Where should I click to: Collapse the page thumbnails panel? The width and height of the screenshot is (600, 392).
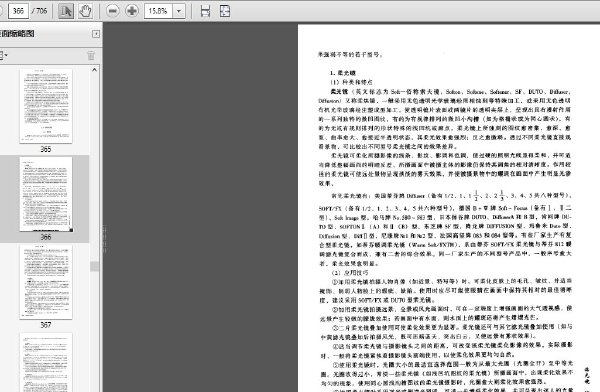[96, 34]
